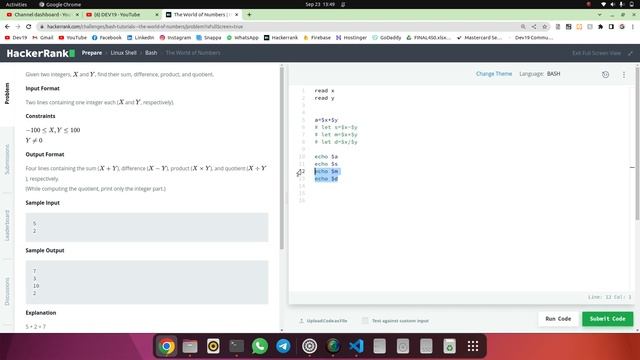
Task: Open the Gmail bookmark
Action: pos(42,38)
